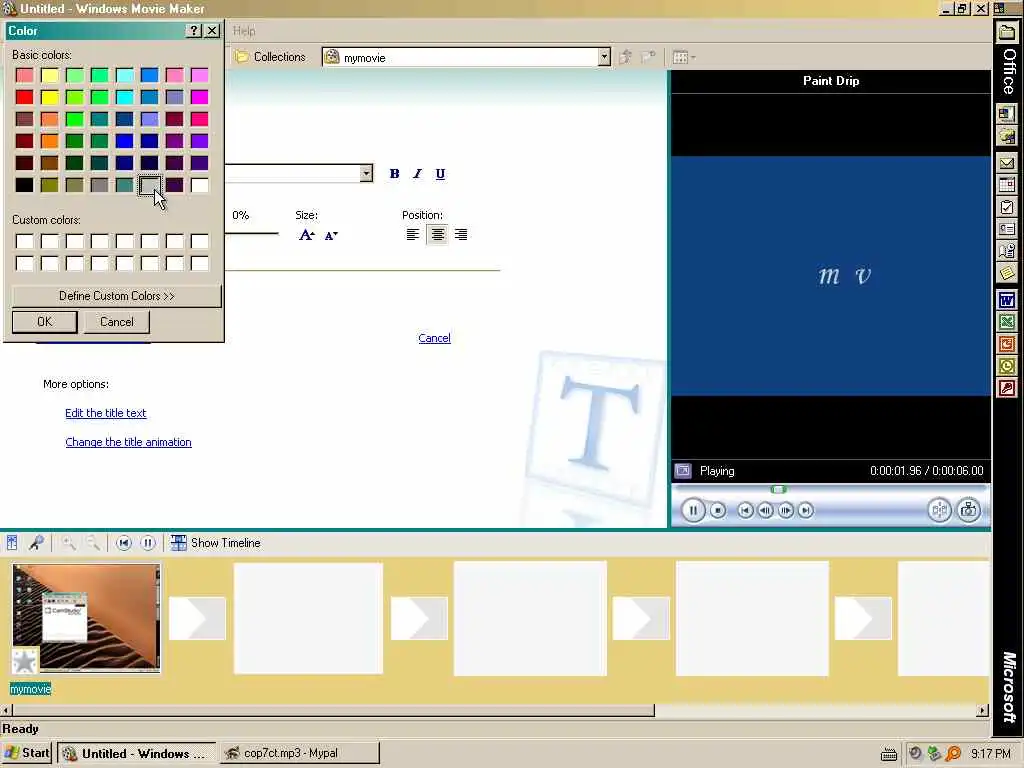Switch preview monitor to full screen
Screen dimensions: 1024x768
(683, 470)
